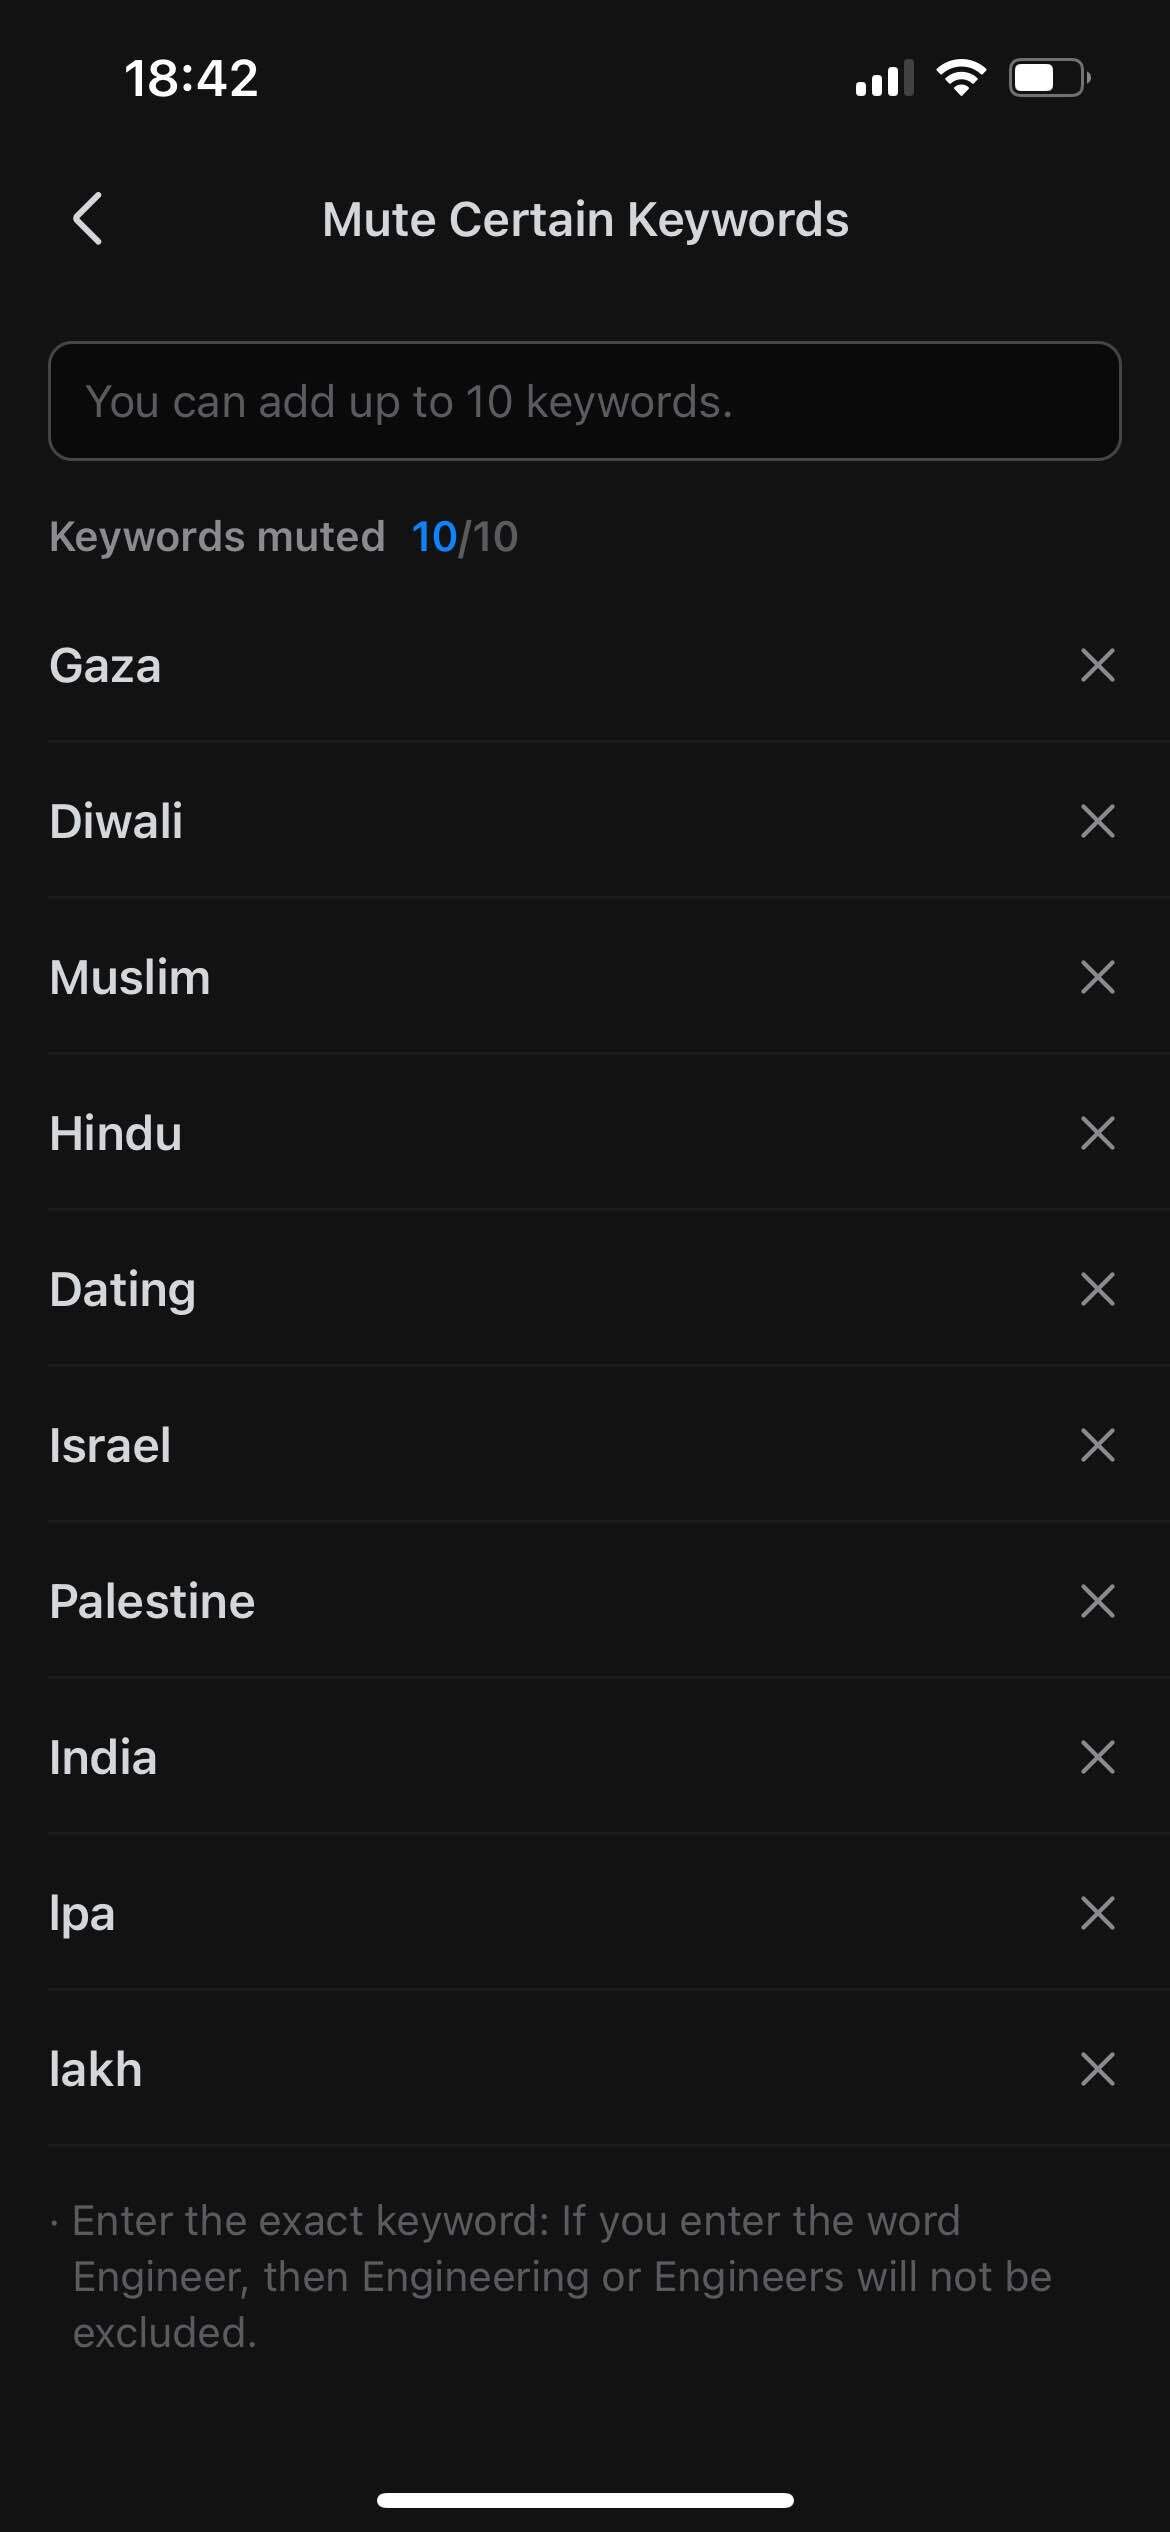Tap the keyword input field
Screen dimensions: 1170x2532
[585, 400]
